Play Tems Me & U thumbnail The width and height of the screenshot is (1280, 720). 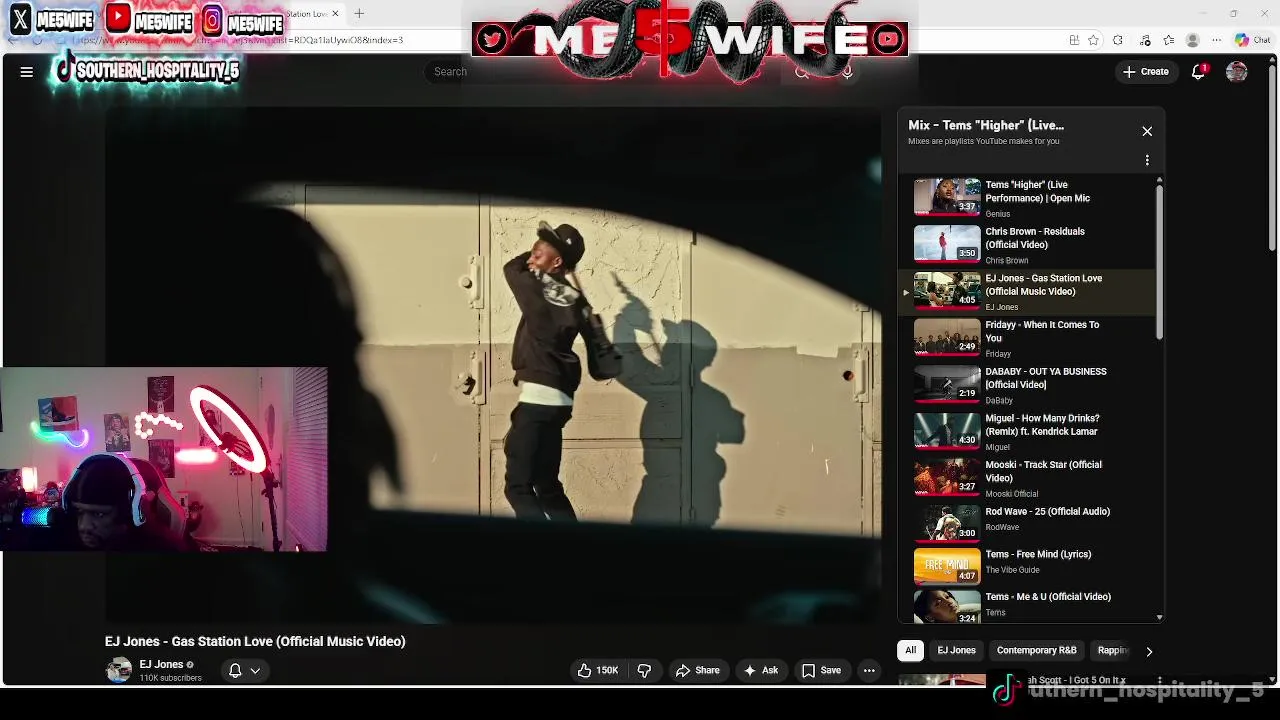tap(947, 607)
